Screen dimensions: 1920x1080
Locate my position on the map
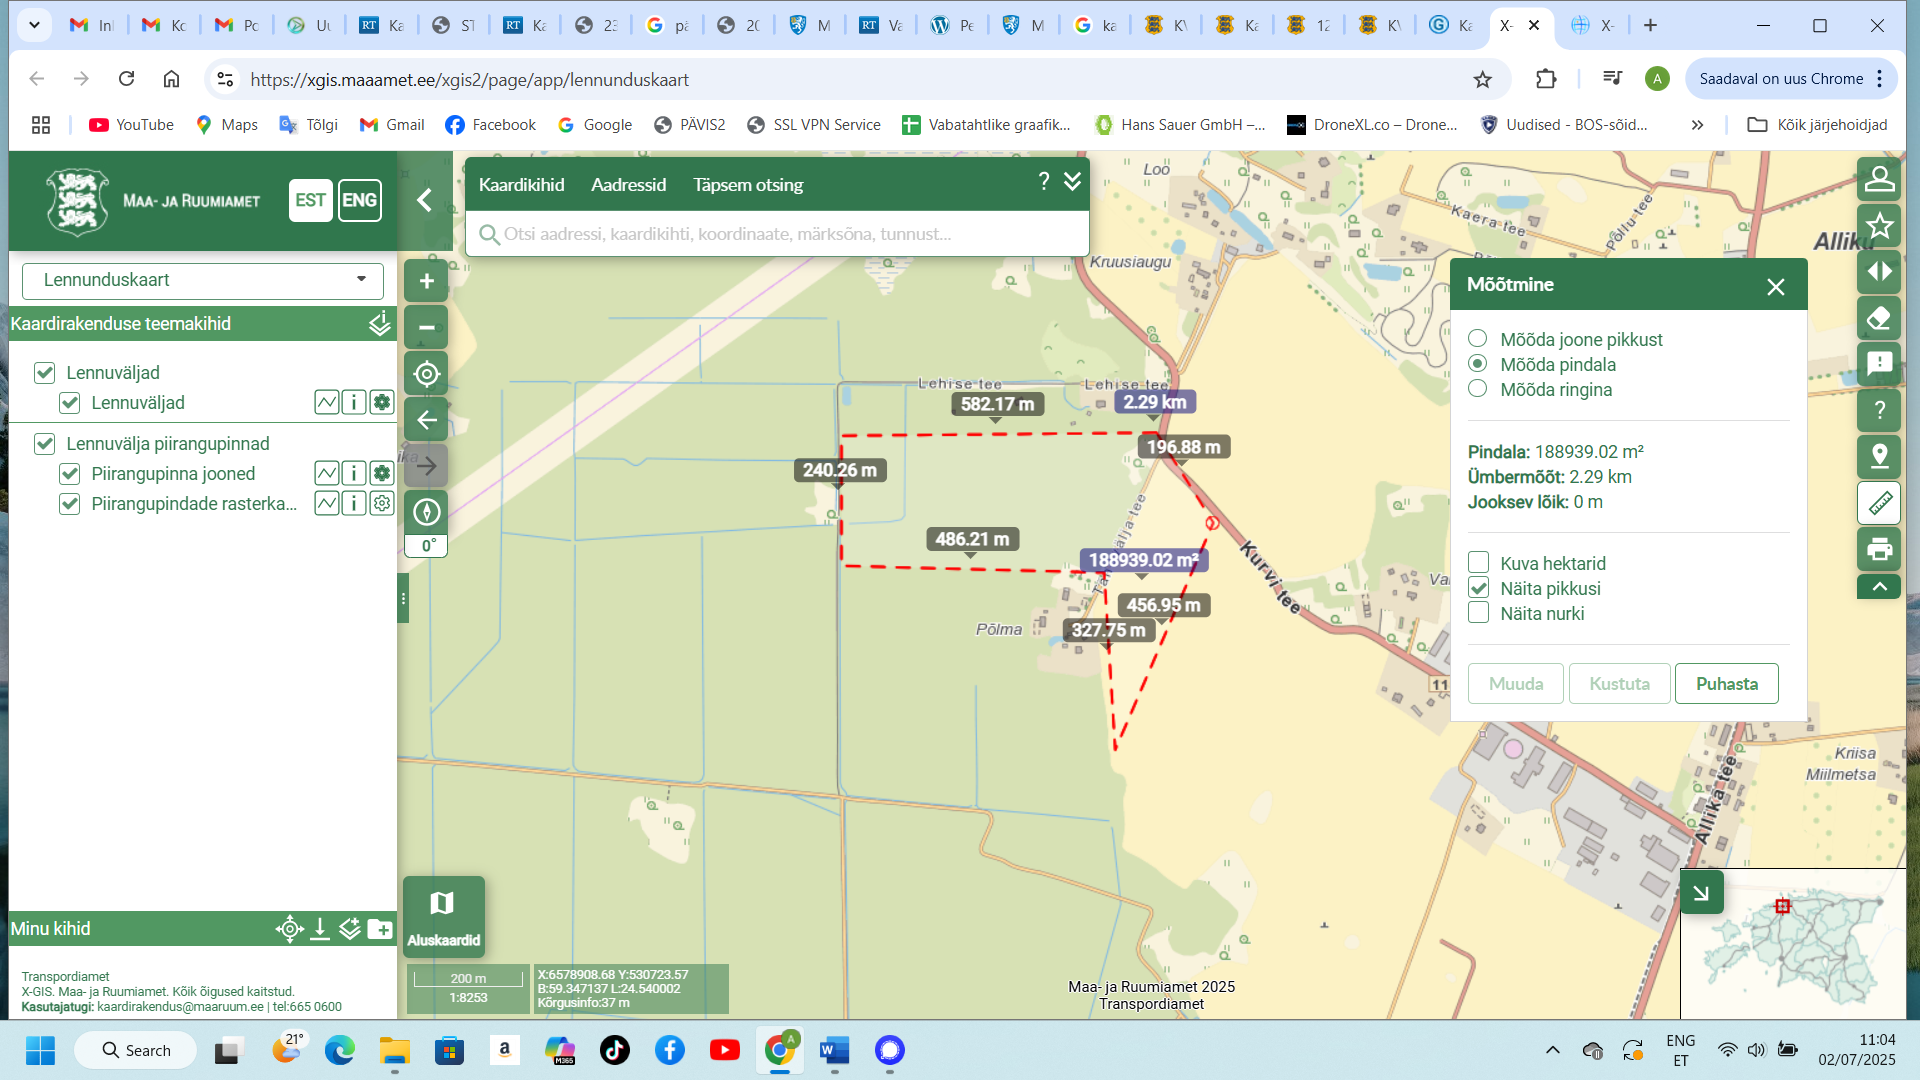pyautogui.click(x=426, y=374)
